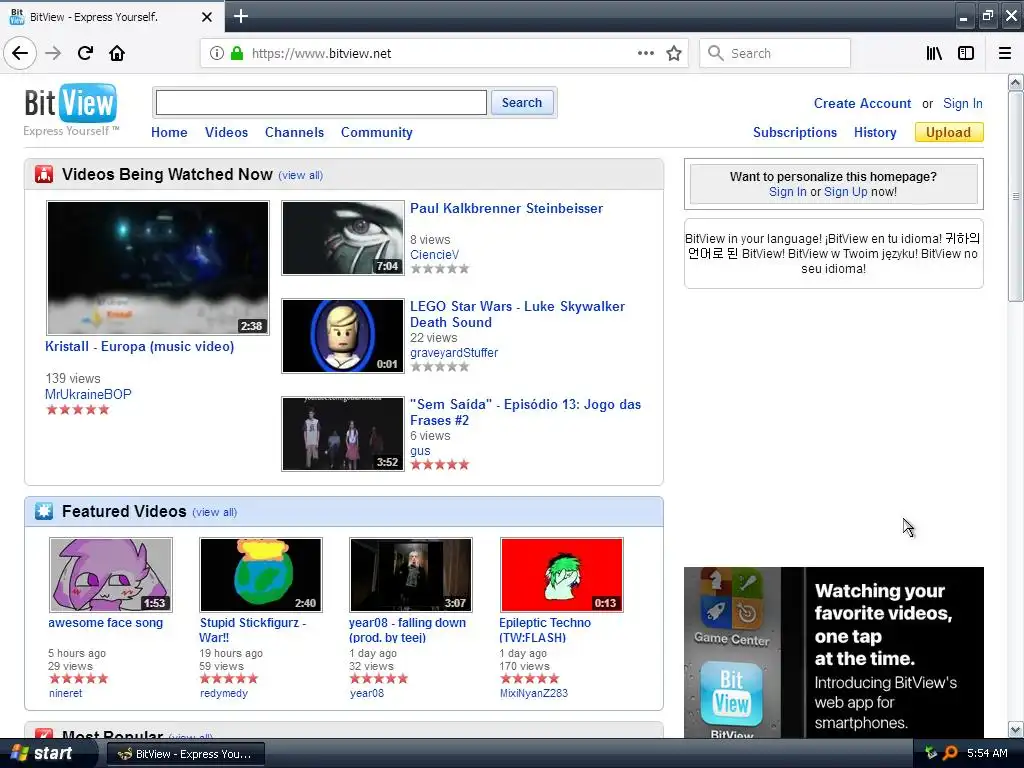1024x768 pixels.
Task: Open Kristall - Europa video thumbnail
Action: click(157, 268)
